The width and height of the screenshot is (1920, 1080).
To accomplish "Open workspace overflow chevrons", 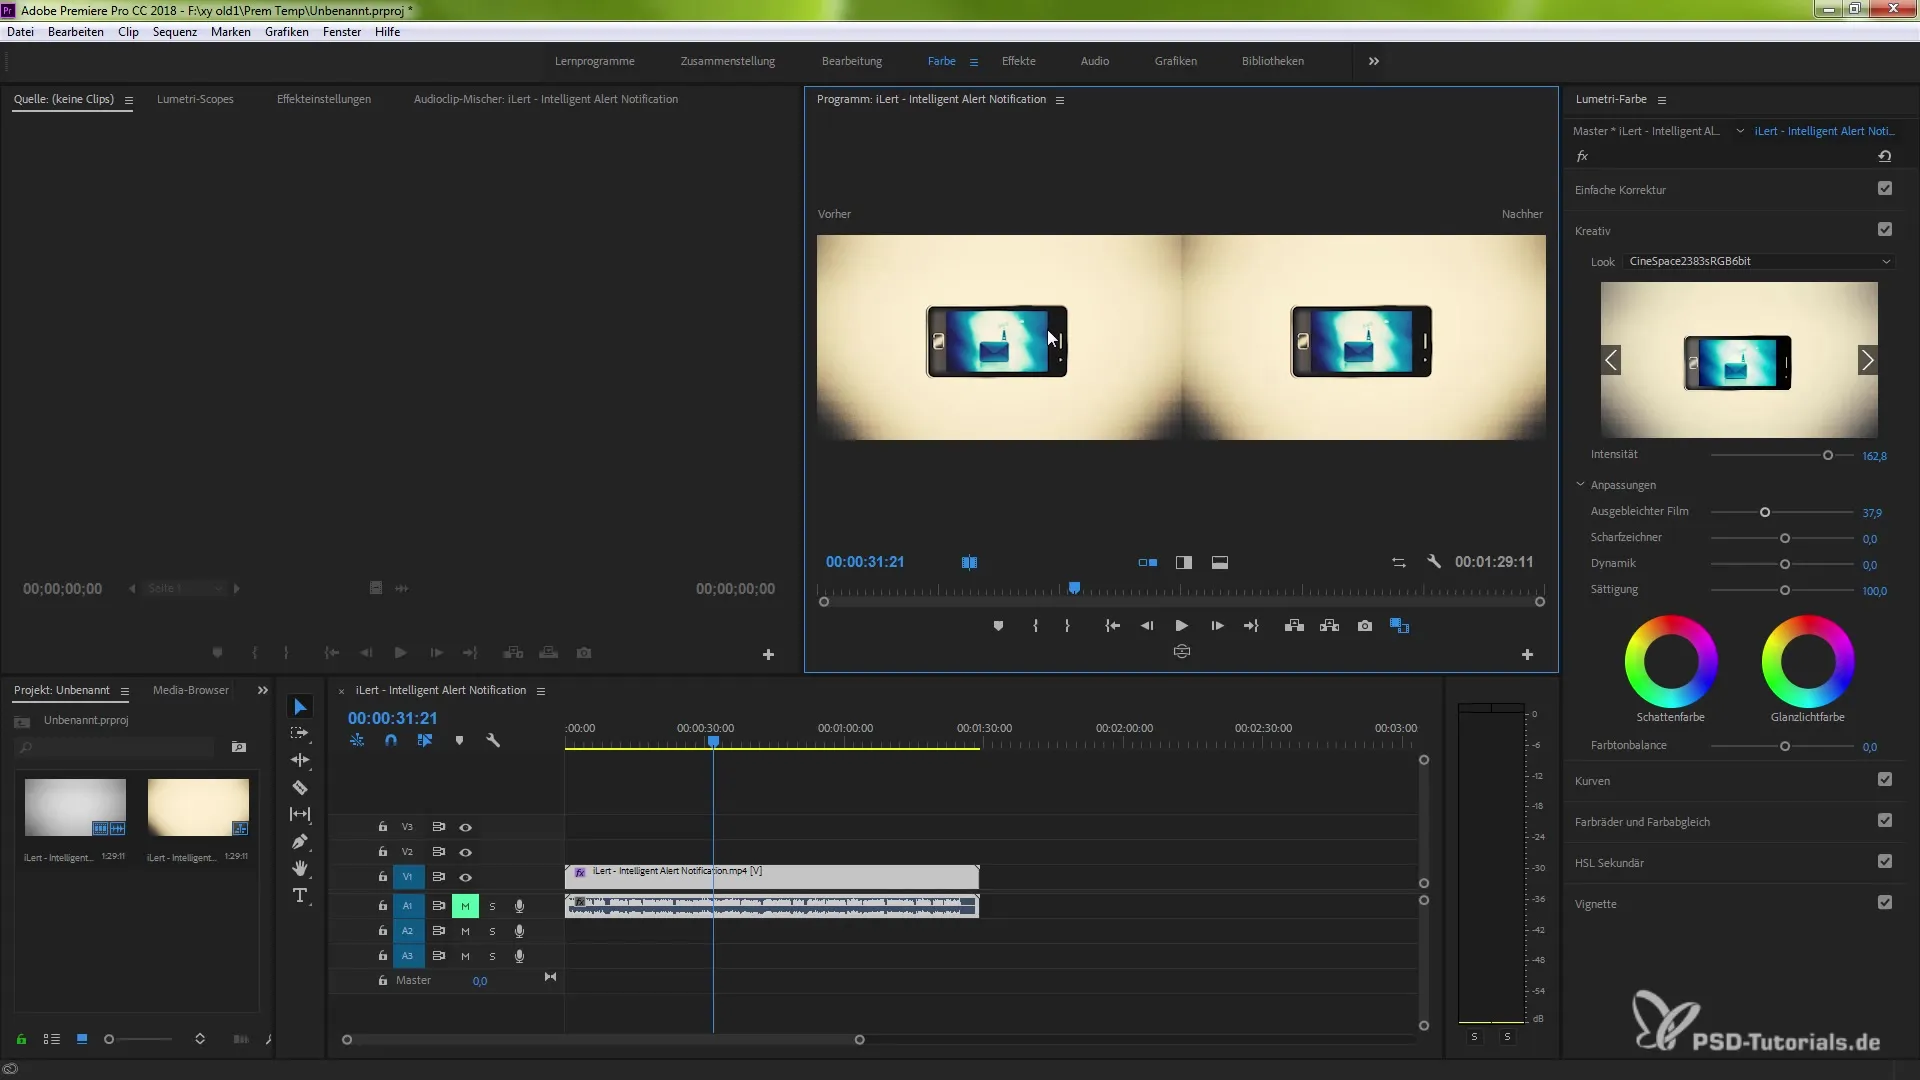I will [x=1374, y=61].
